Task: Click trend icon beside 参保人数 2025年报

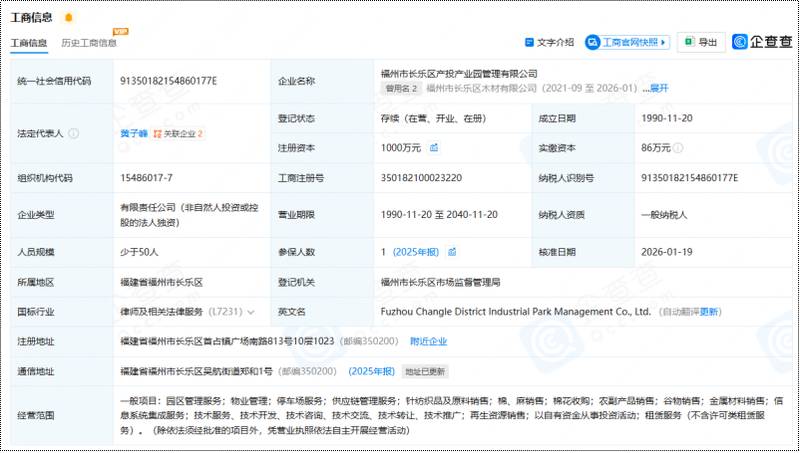Action: coord(452,252)
